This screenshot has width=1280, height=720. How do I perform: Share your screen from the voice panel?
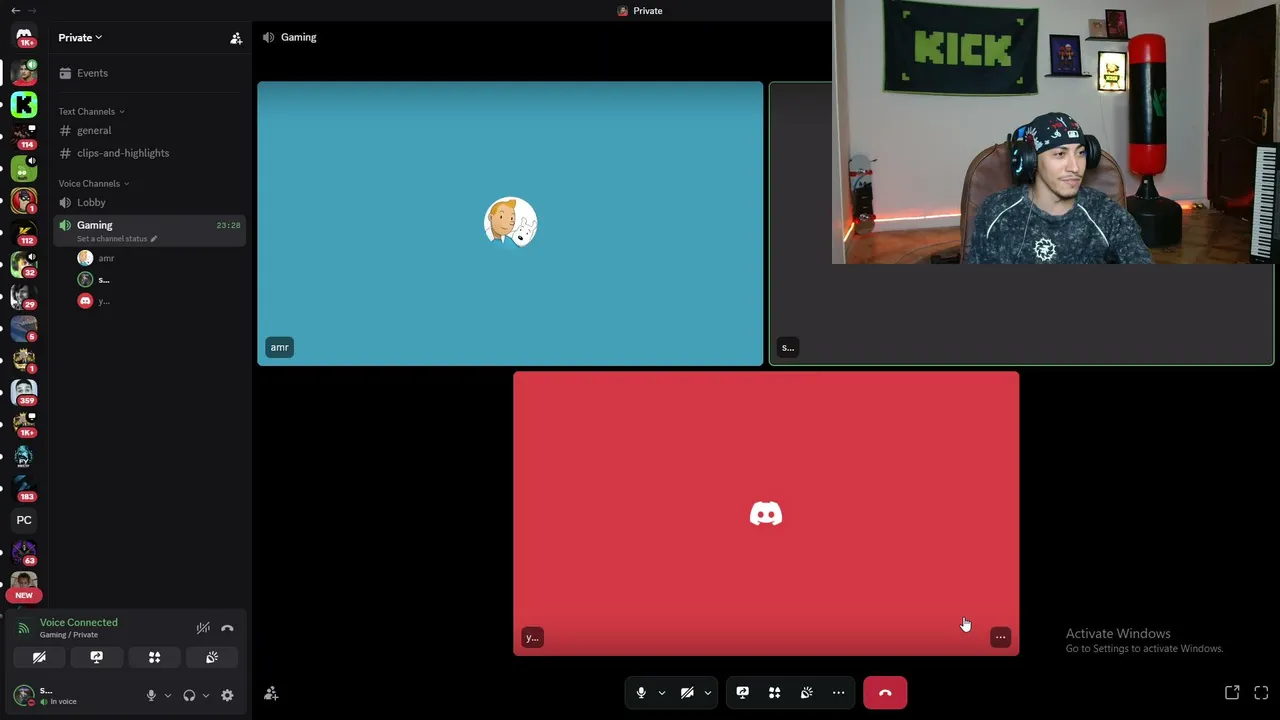(x=97, y=657)
